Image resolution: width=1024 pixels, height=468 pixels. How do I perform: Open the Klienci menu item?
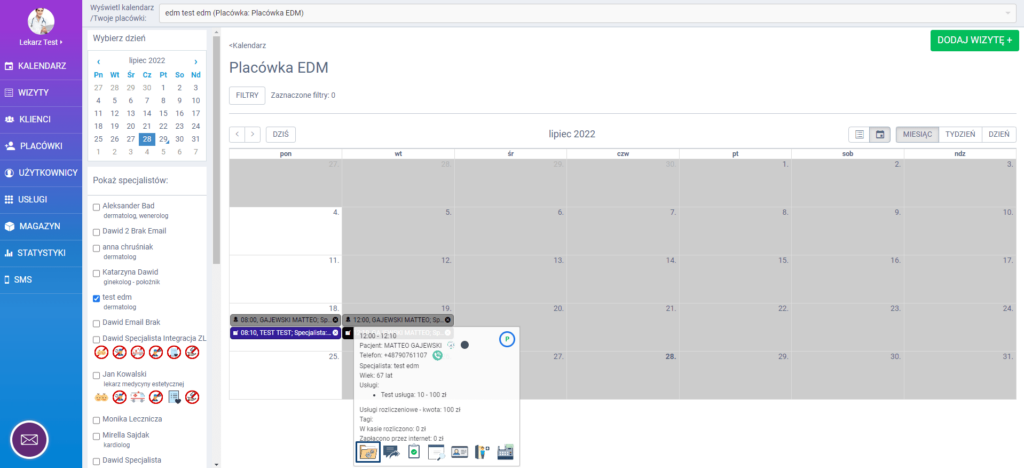pyautogui.click(x=40, y=119)
